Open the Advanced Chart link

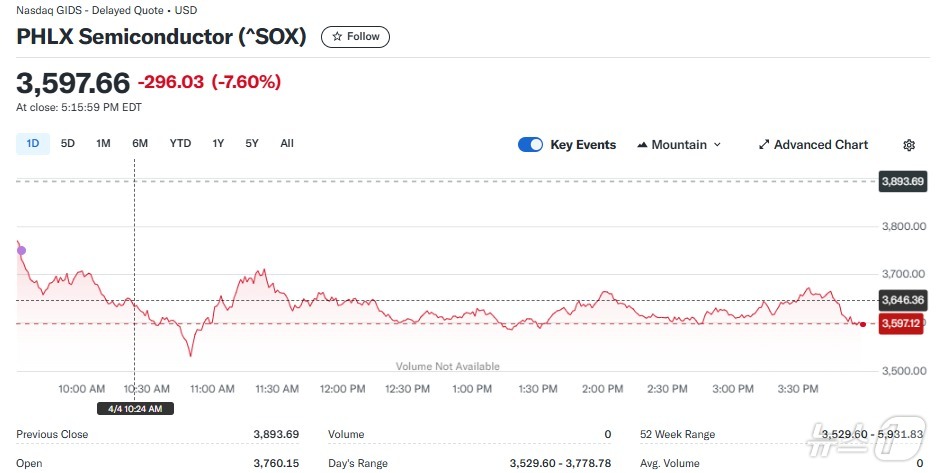(813, 145)
